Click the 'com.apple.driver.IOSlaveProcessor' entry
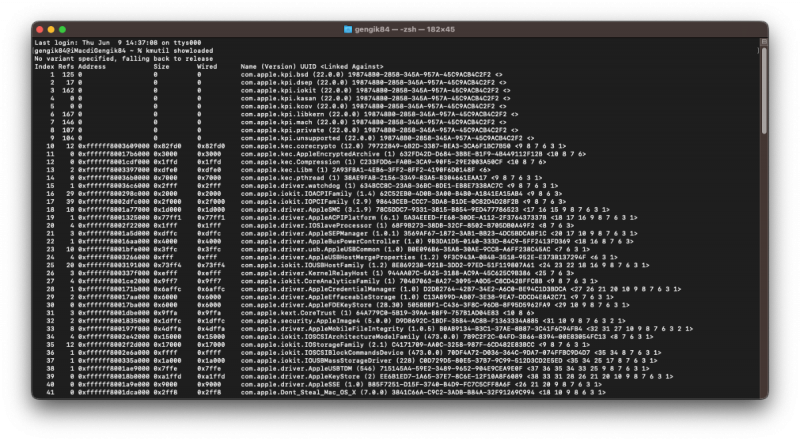 coord(306,226)
